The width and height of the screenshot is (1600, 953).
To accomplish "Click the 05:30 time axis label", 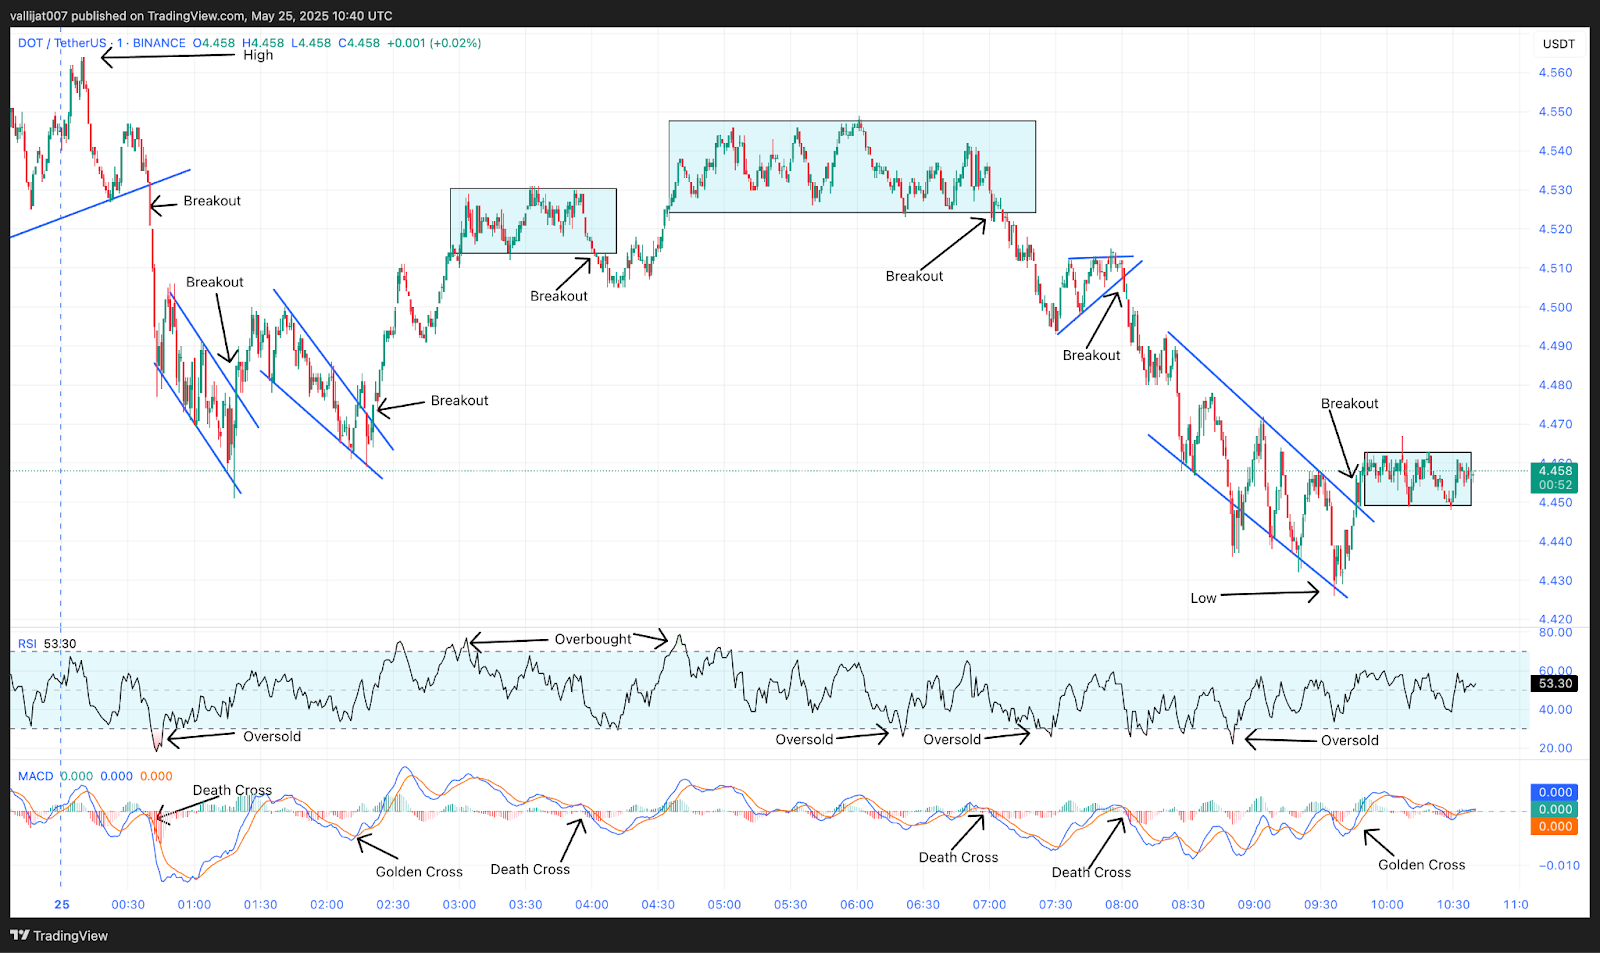I will 790,904.
